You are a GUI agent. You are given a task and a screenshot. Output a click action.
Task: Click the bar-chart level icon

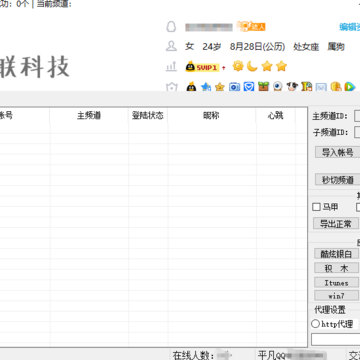point(171,67)
